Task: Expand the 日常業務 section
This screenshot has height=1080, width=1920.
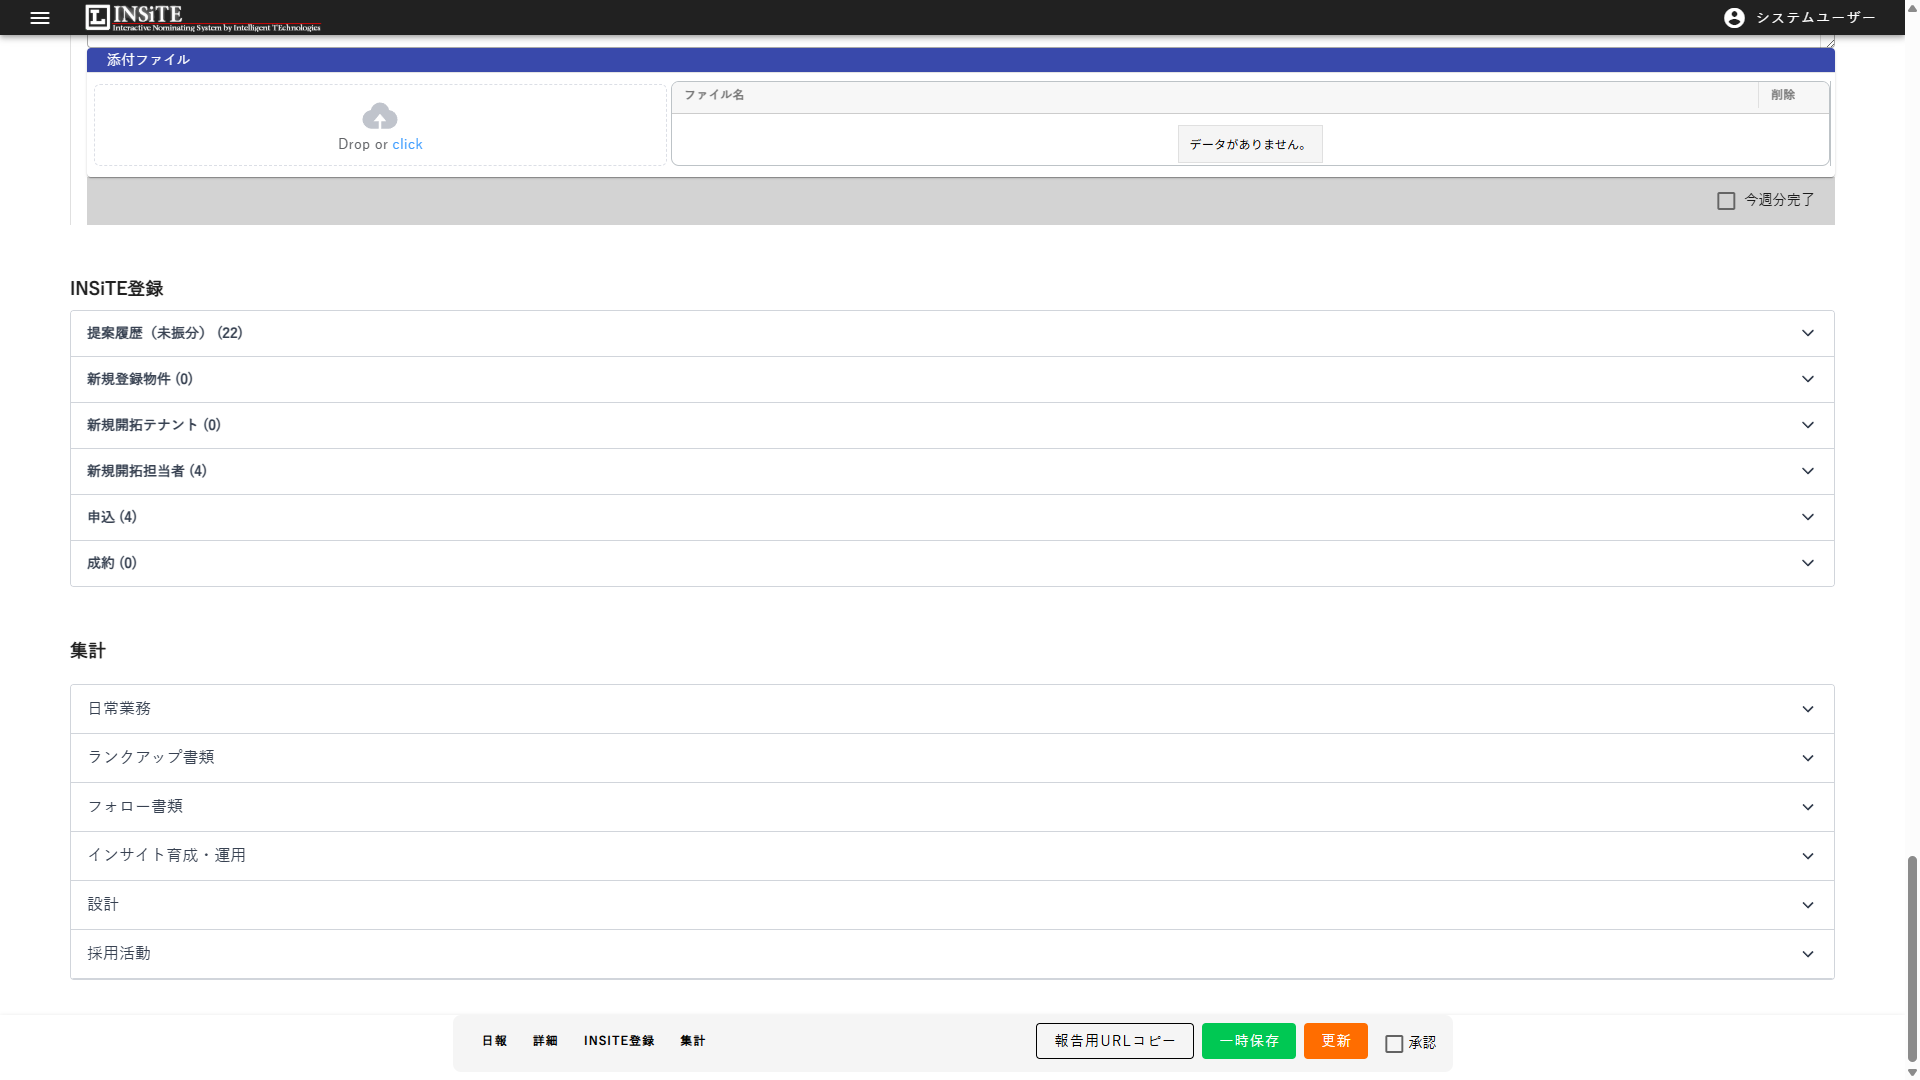Action: (952, 709)
